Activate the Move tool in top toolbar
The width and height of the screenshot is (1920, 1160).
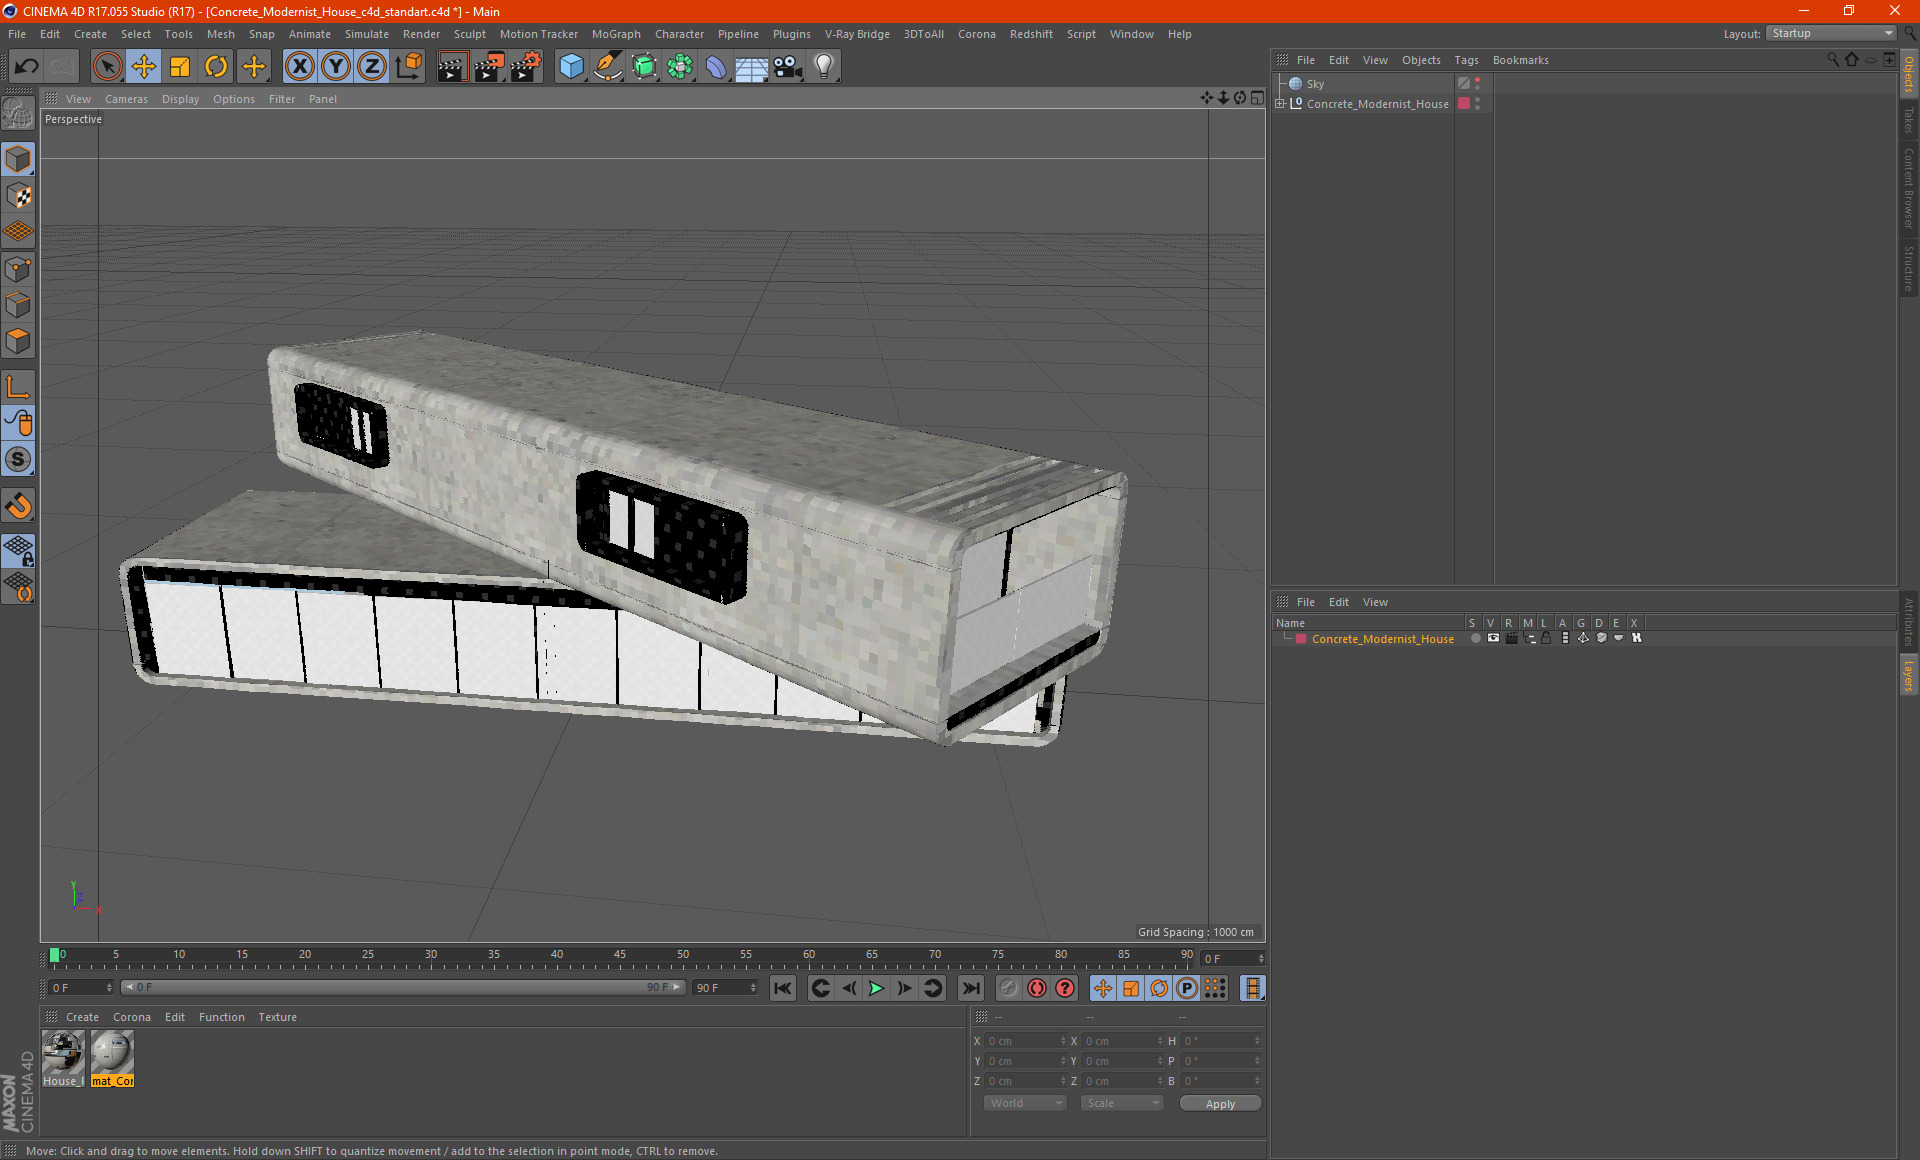coord(144,67)
